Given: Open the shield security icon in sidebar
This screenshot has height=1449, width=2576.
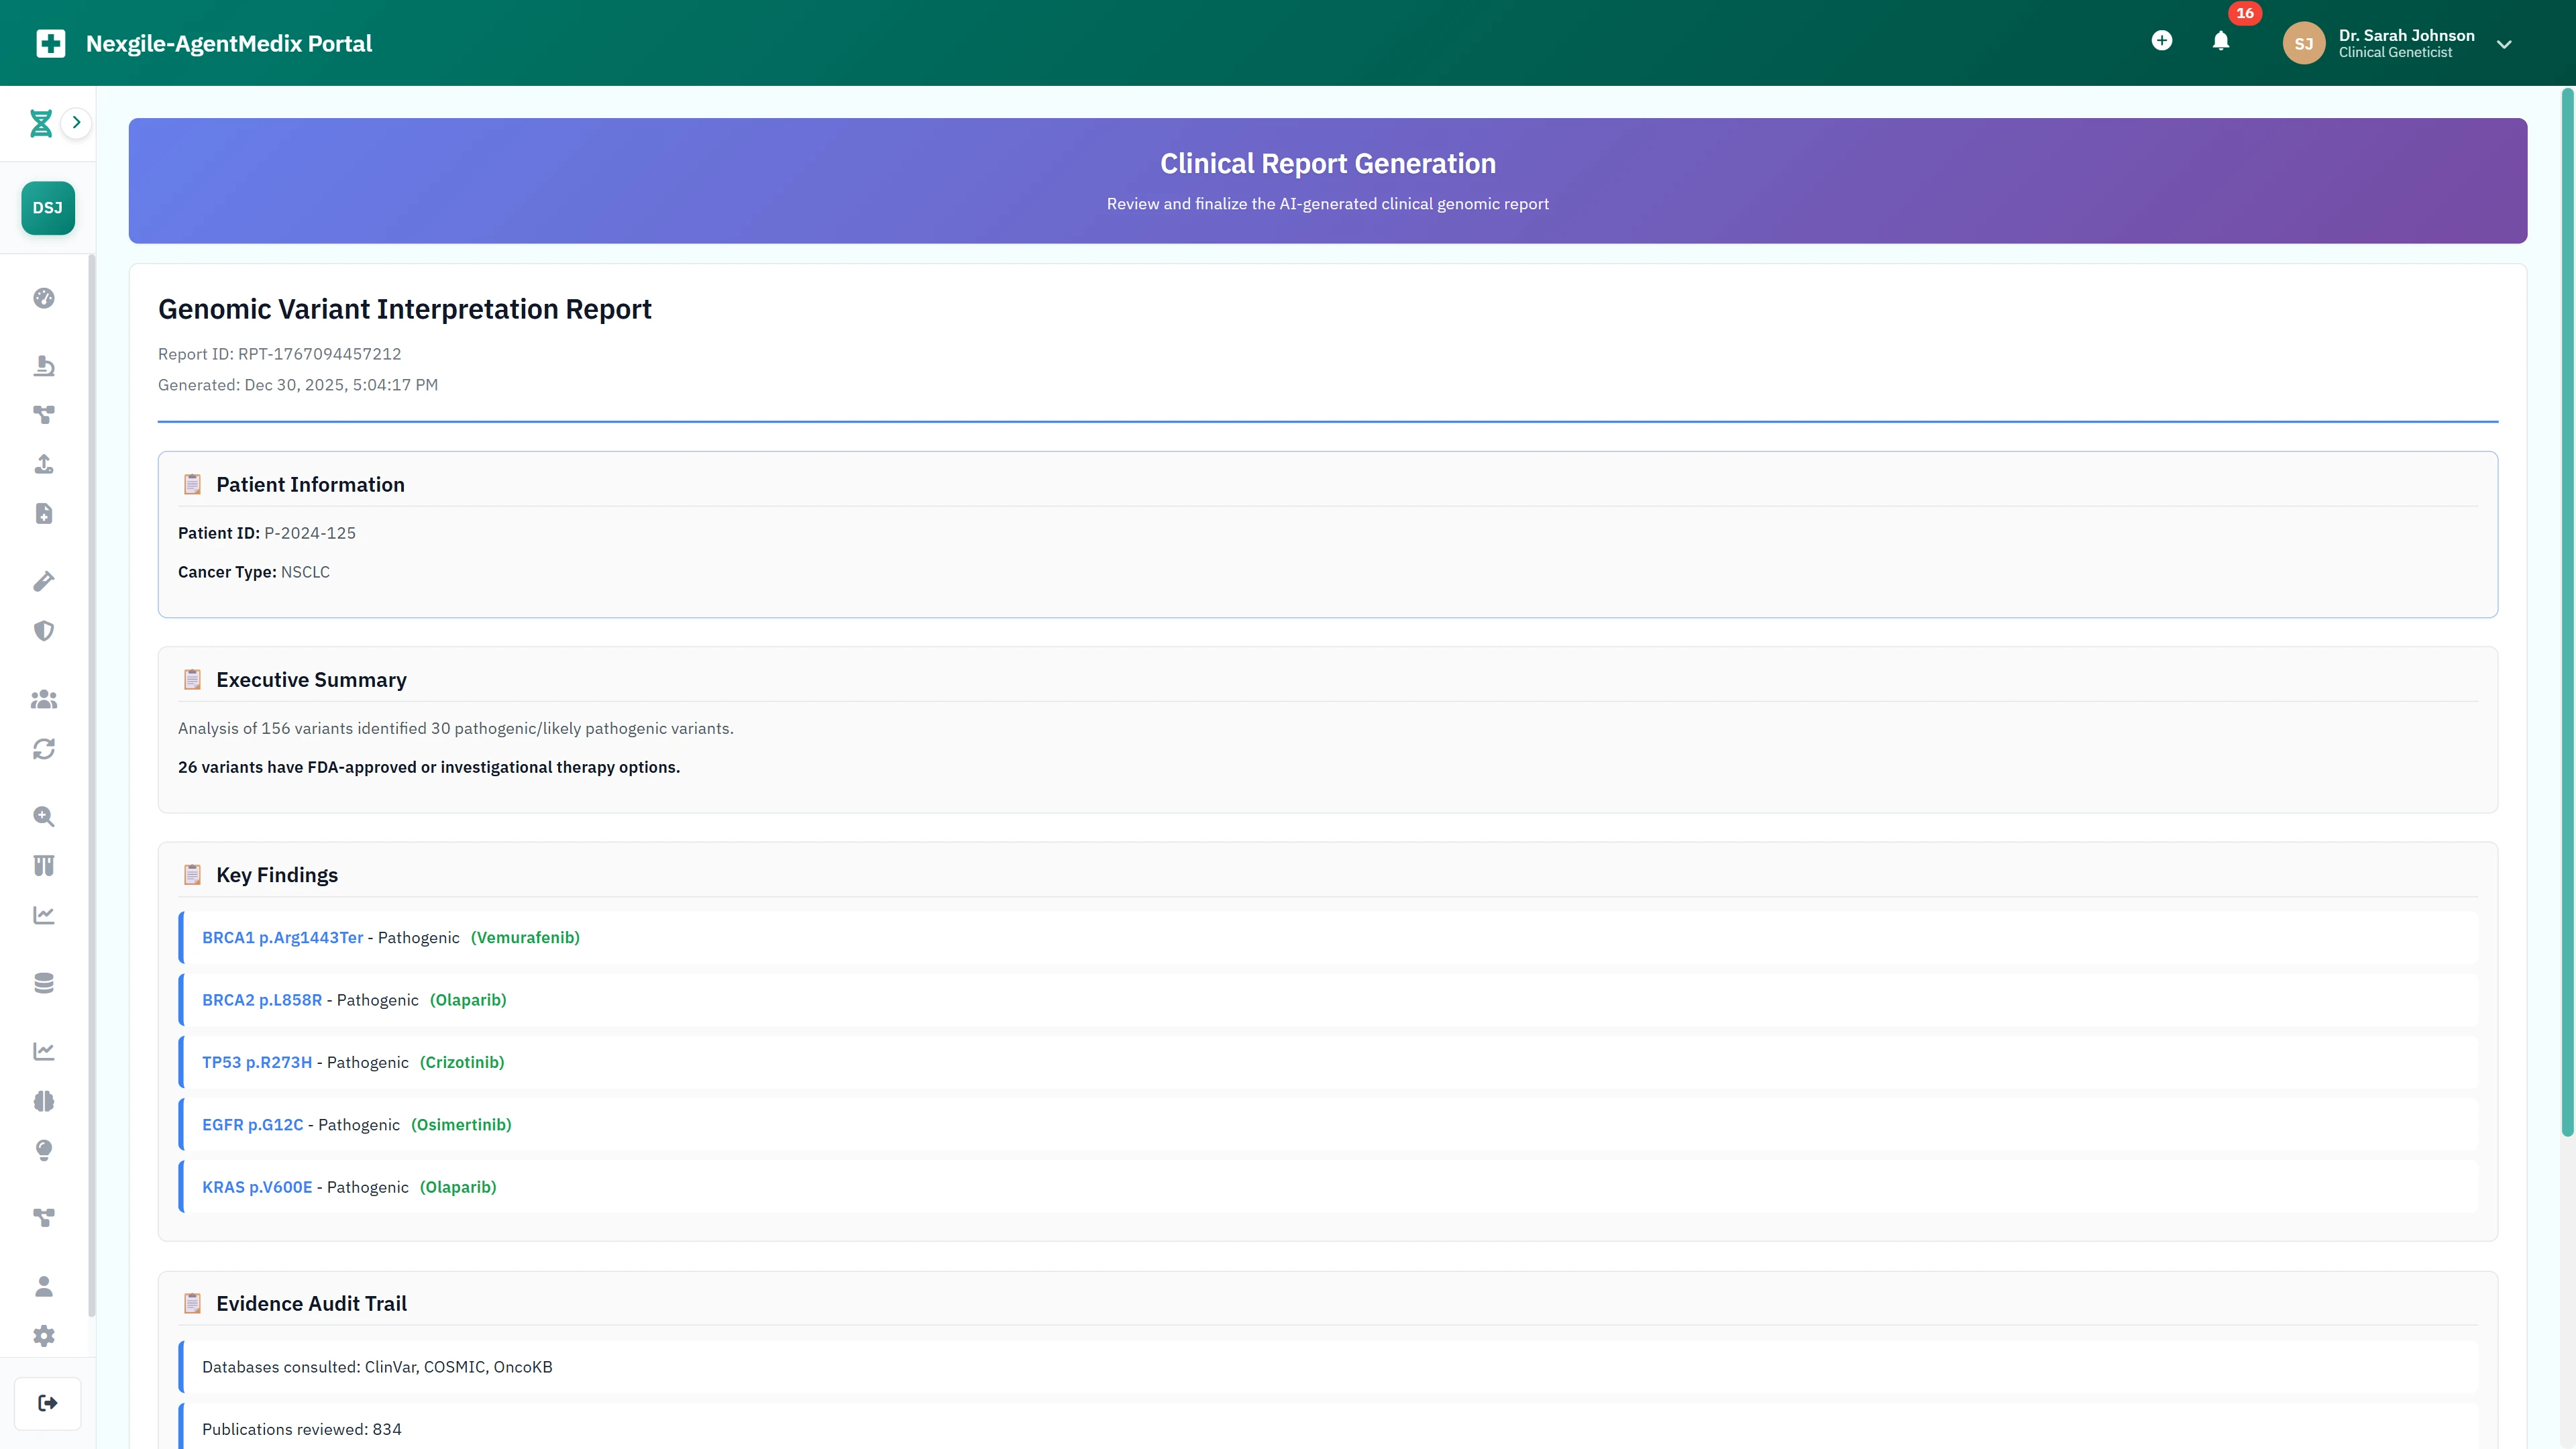Looking at the screenshot, I should coord(44,630).
